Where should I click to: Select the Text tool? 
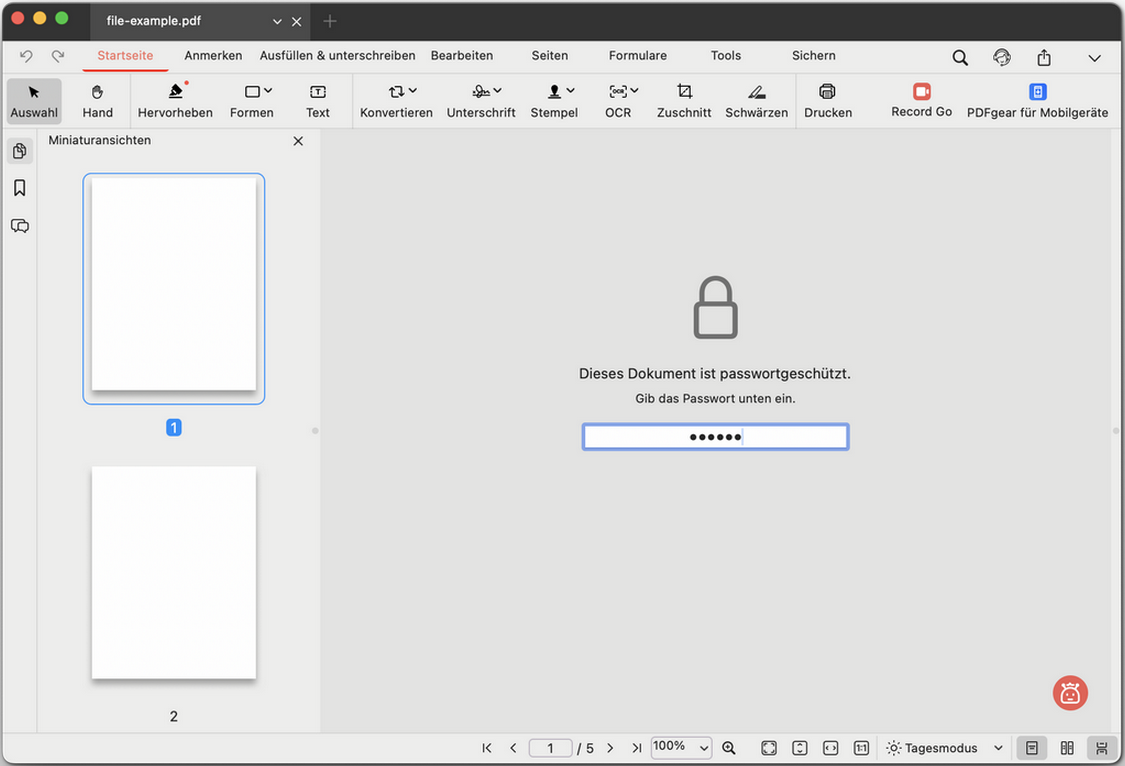click(317, 100)
